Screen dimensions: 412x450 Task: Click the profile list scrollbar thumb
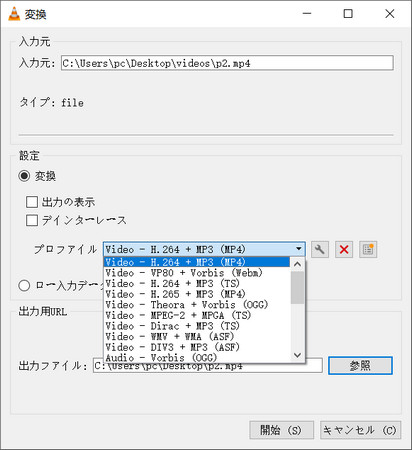(297, 288)
